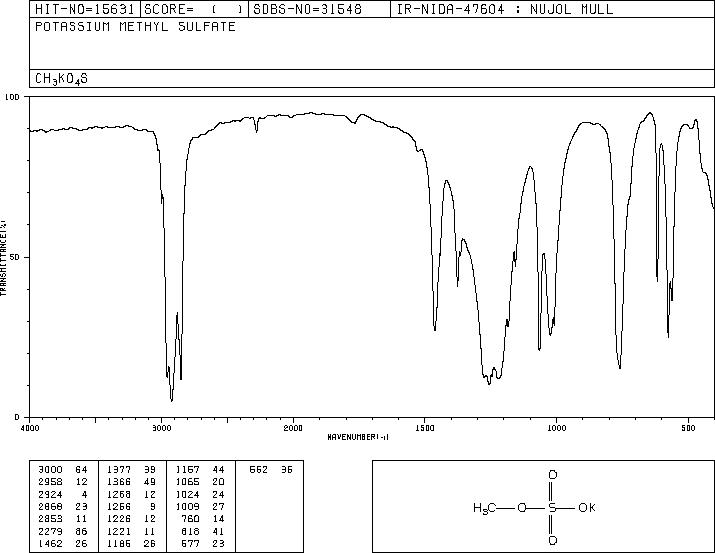This screenshot has width=715, height=553.
Task: Click the 662 peak entry in table
Action: tap(270, 470)
